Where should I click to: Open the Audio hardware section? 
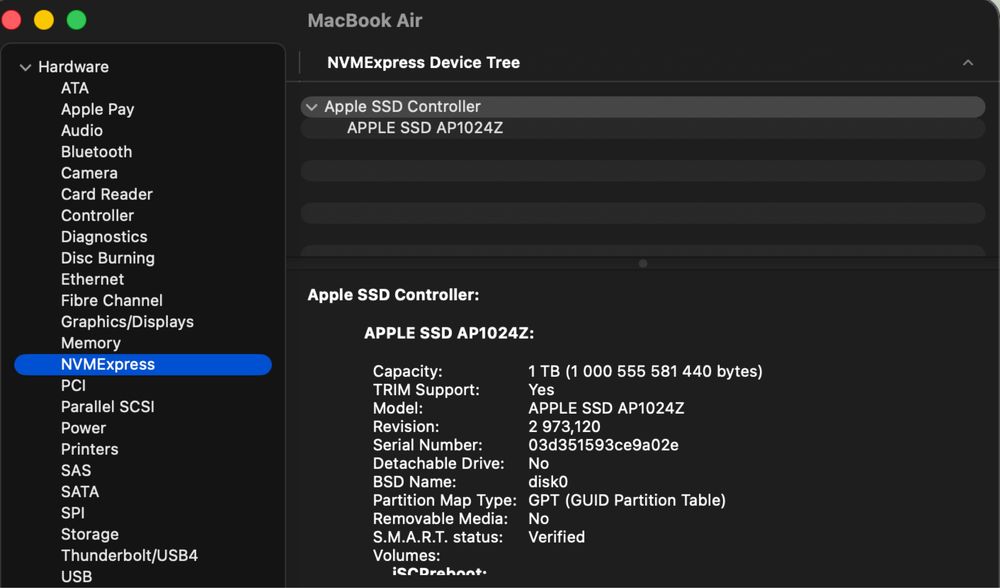click(x=82, y=130)
